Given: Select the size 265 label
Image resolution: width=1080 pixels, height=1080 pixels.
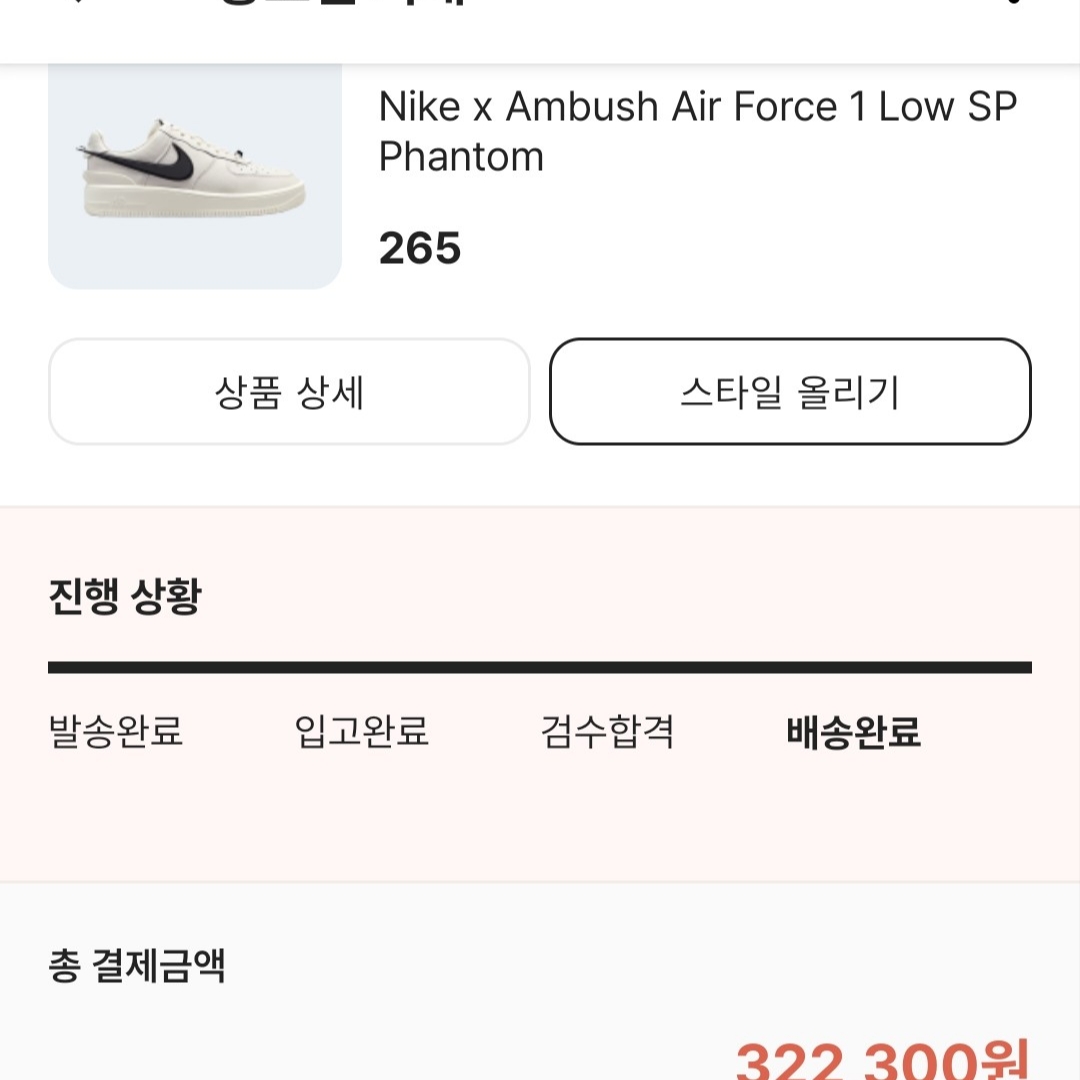Looking at the screenshot, I should [419, 248].
